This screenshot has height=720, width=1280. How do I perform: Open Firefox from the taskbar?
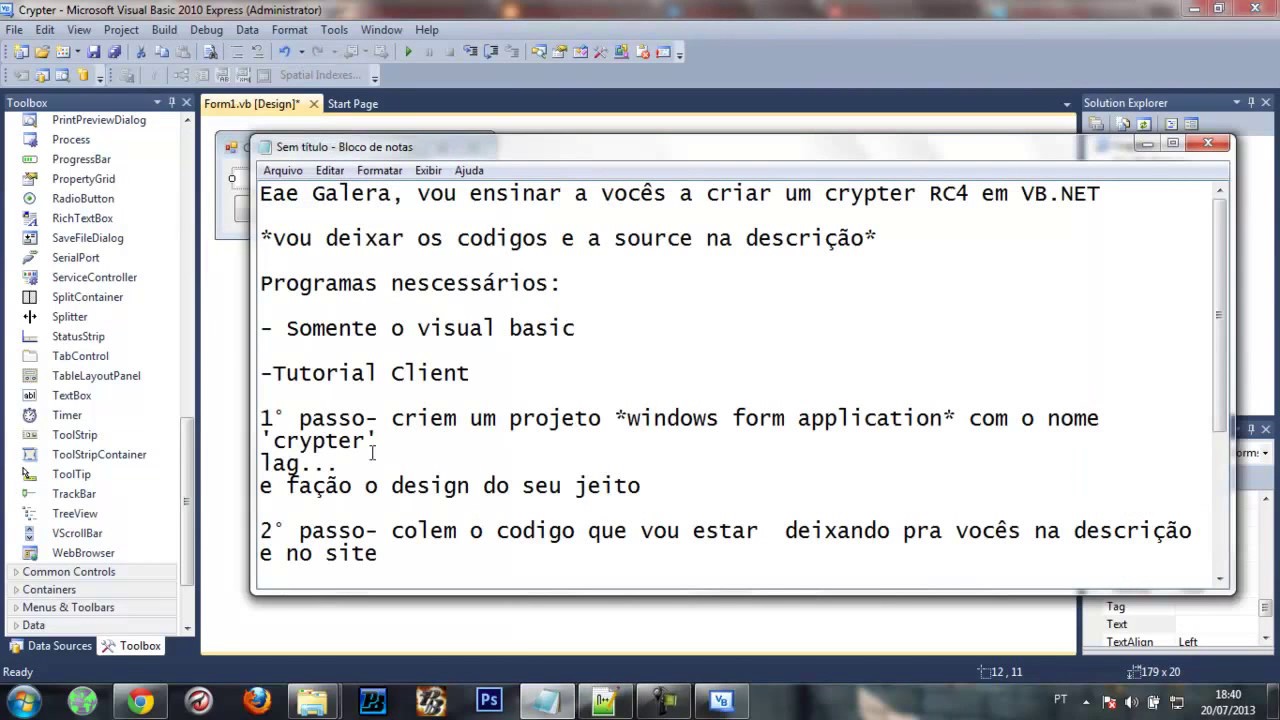pyautogui.click(x=257, y=701)
